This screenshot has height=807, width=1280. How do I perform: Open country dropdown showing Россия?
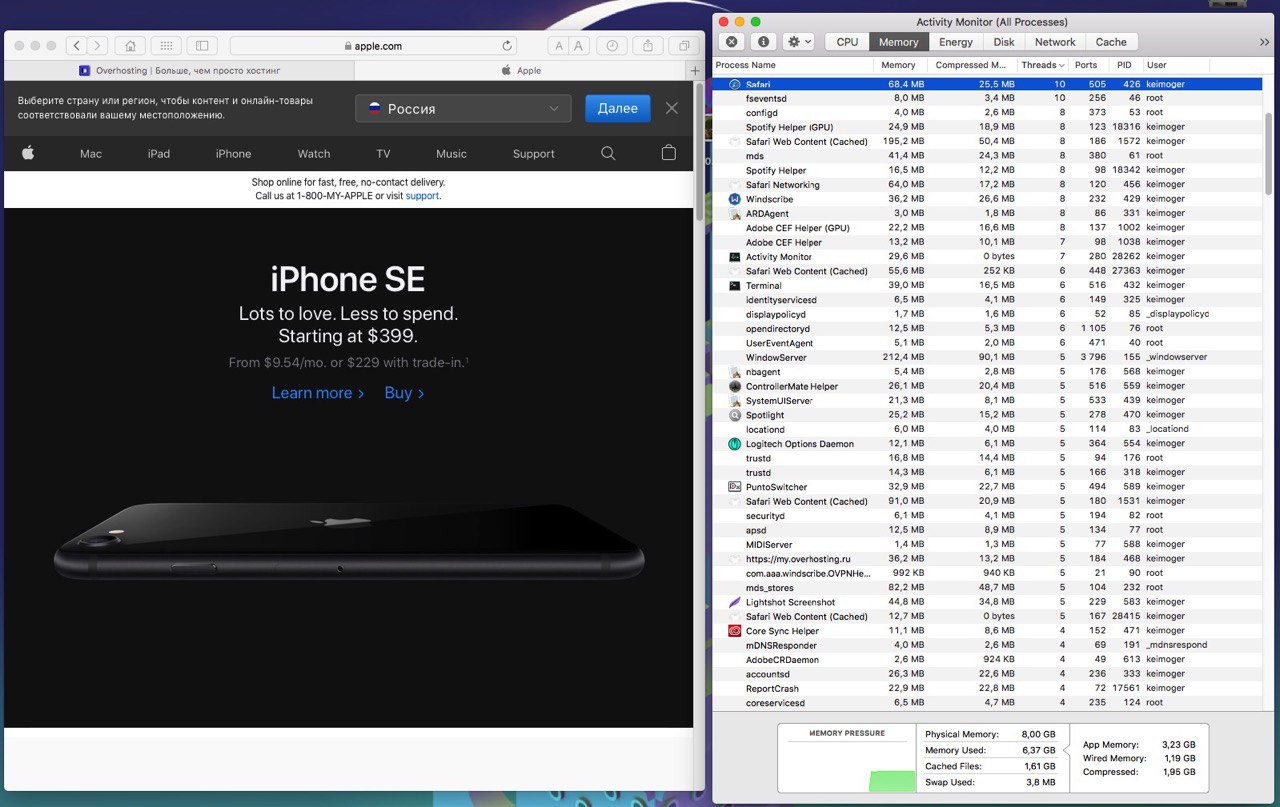[x=463, y=108]
